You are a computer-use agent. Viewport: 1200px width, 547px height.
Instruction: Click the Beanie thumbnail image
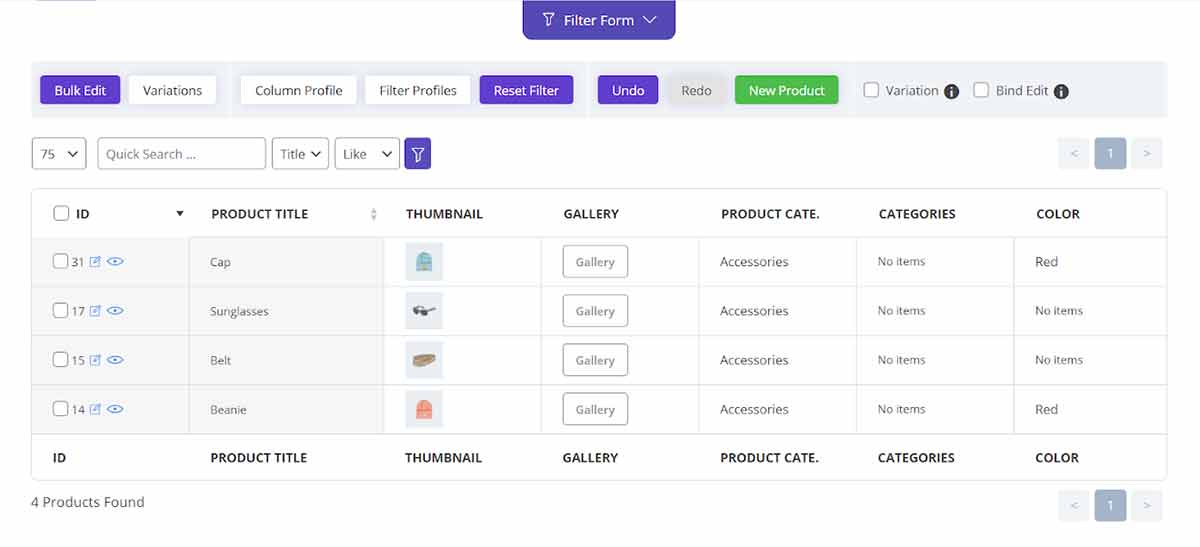coord(424,409)
